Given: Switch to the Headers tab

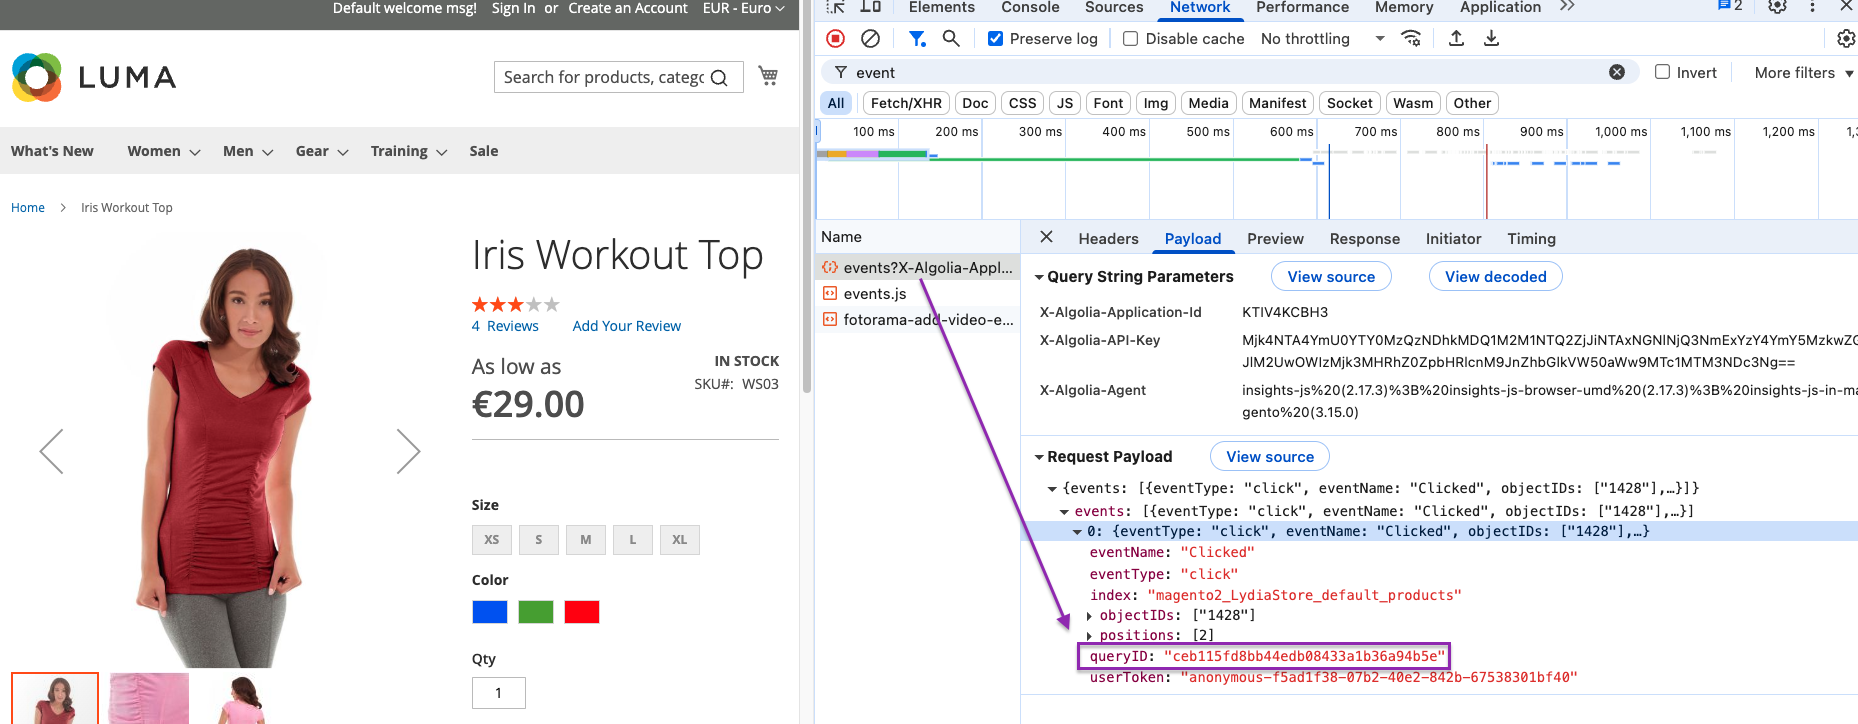Looking at the screenshot, I should (1108, 239).
